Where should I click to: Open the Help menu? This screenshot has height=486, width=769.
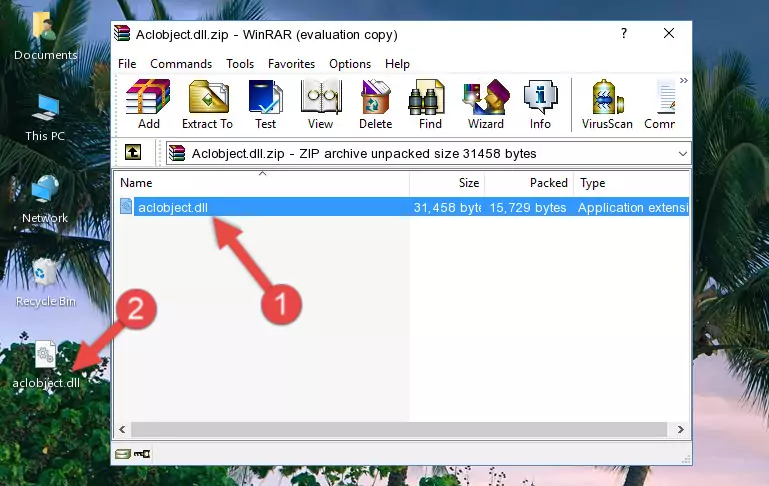point(397,64)
